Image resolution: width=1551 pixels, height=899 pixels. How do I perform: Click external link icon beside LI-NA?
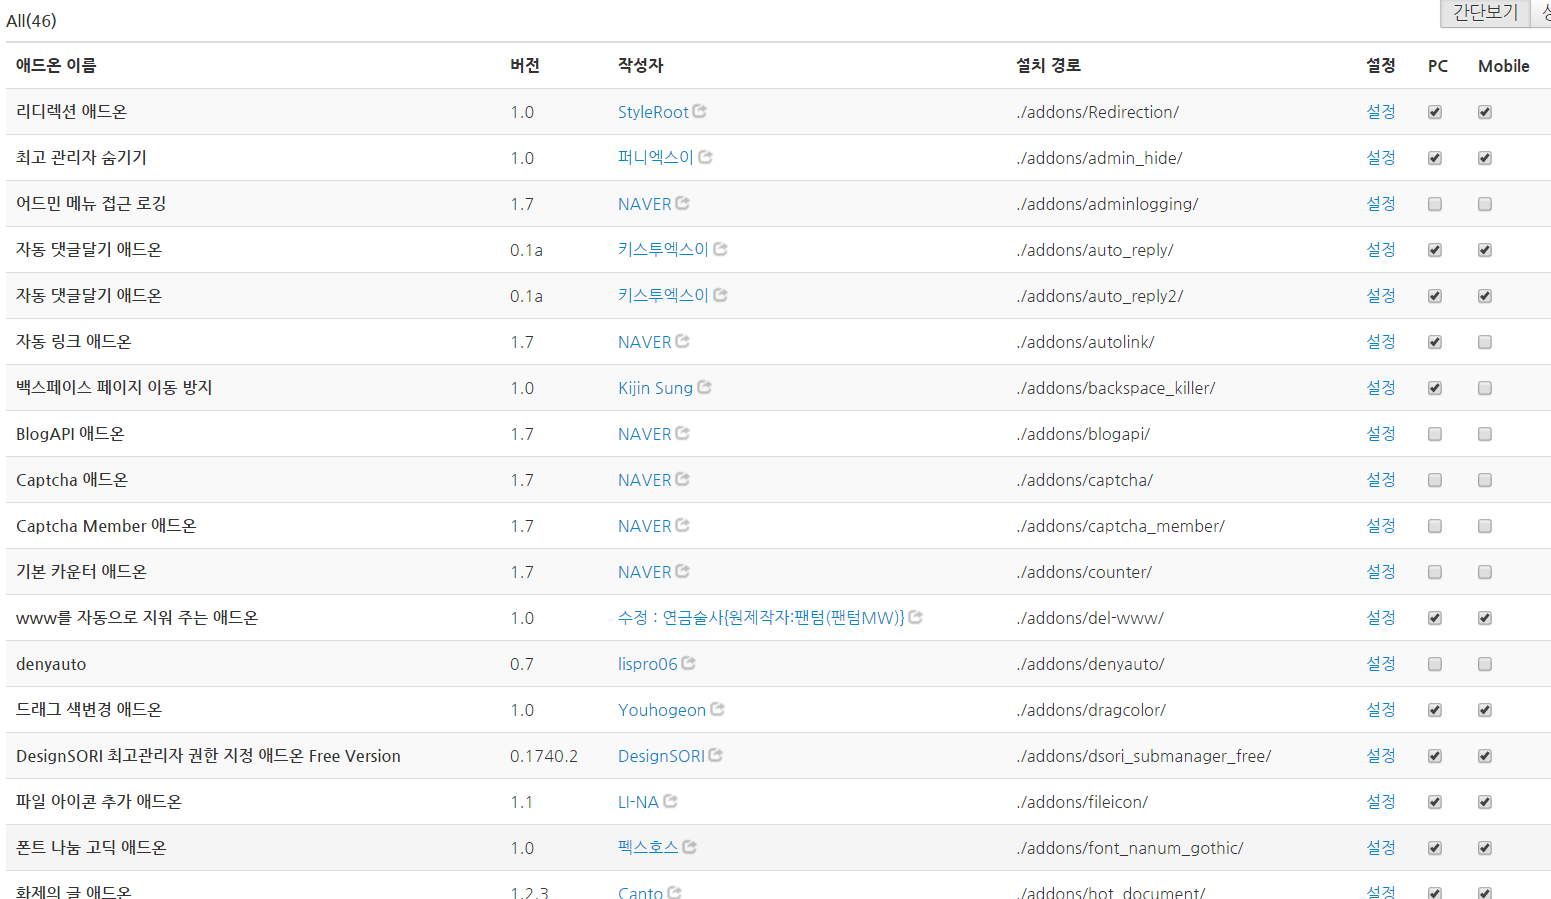(x=670, y=801)
